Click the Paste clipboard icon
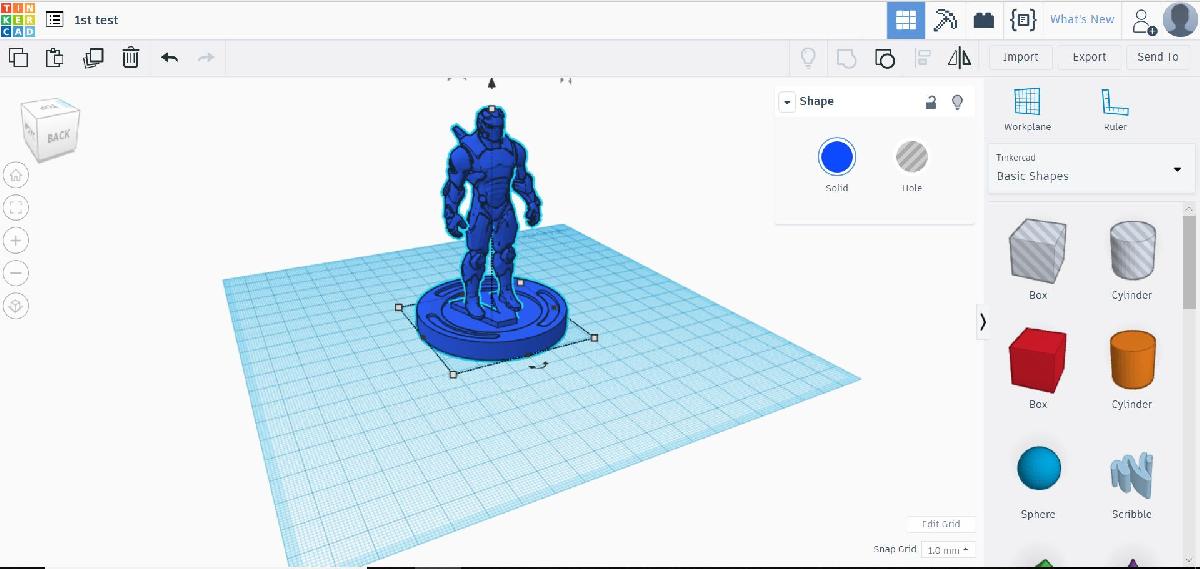 pos(55,58)
